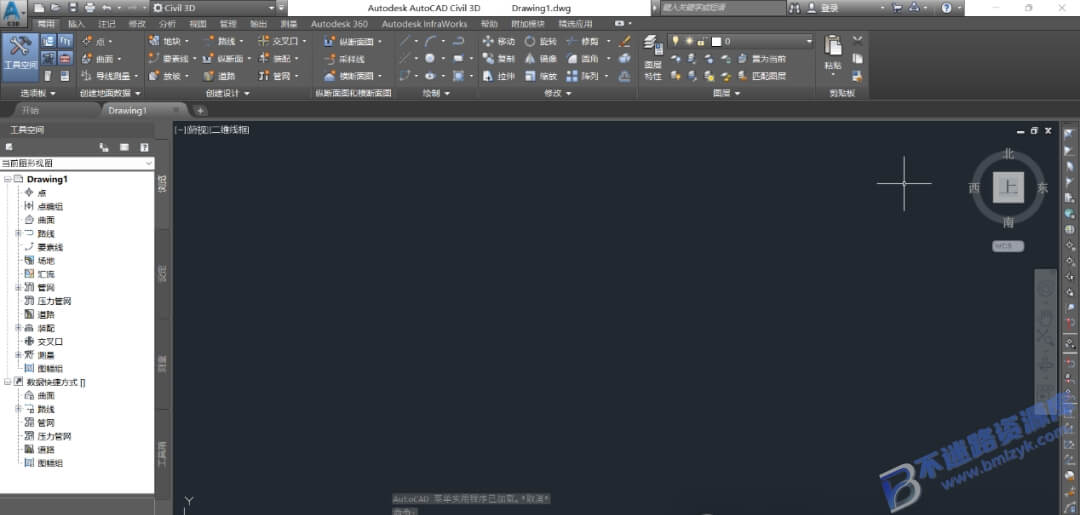
Task: Click the WCS coordinate system button
Action: pyautogui.click(x=1008, y=246)
